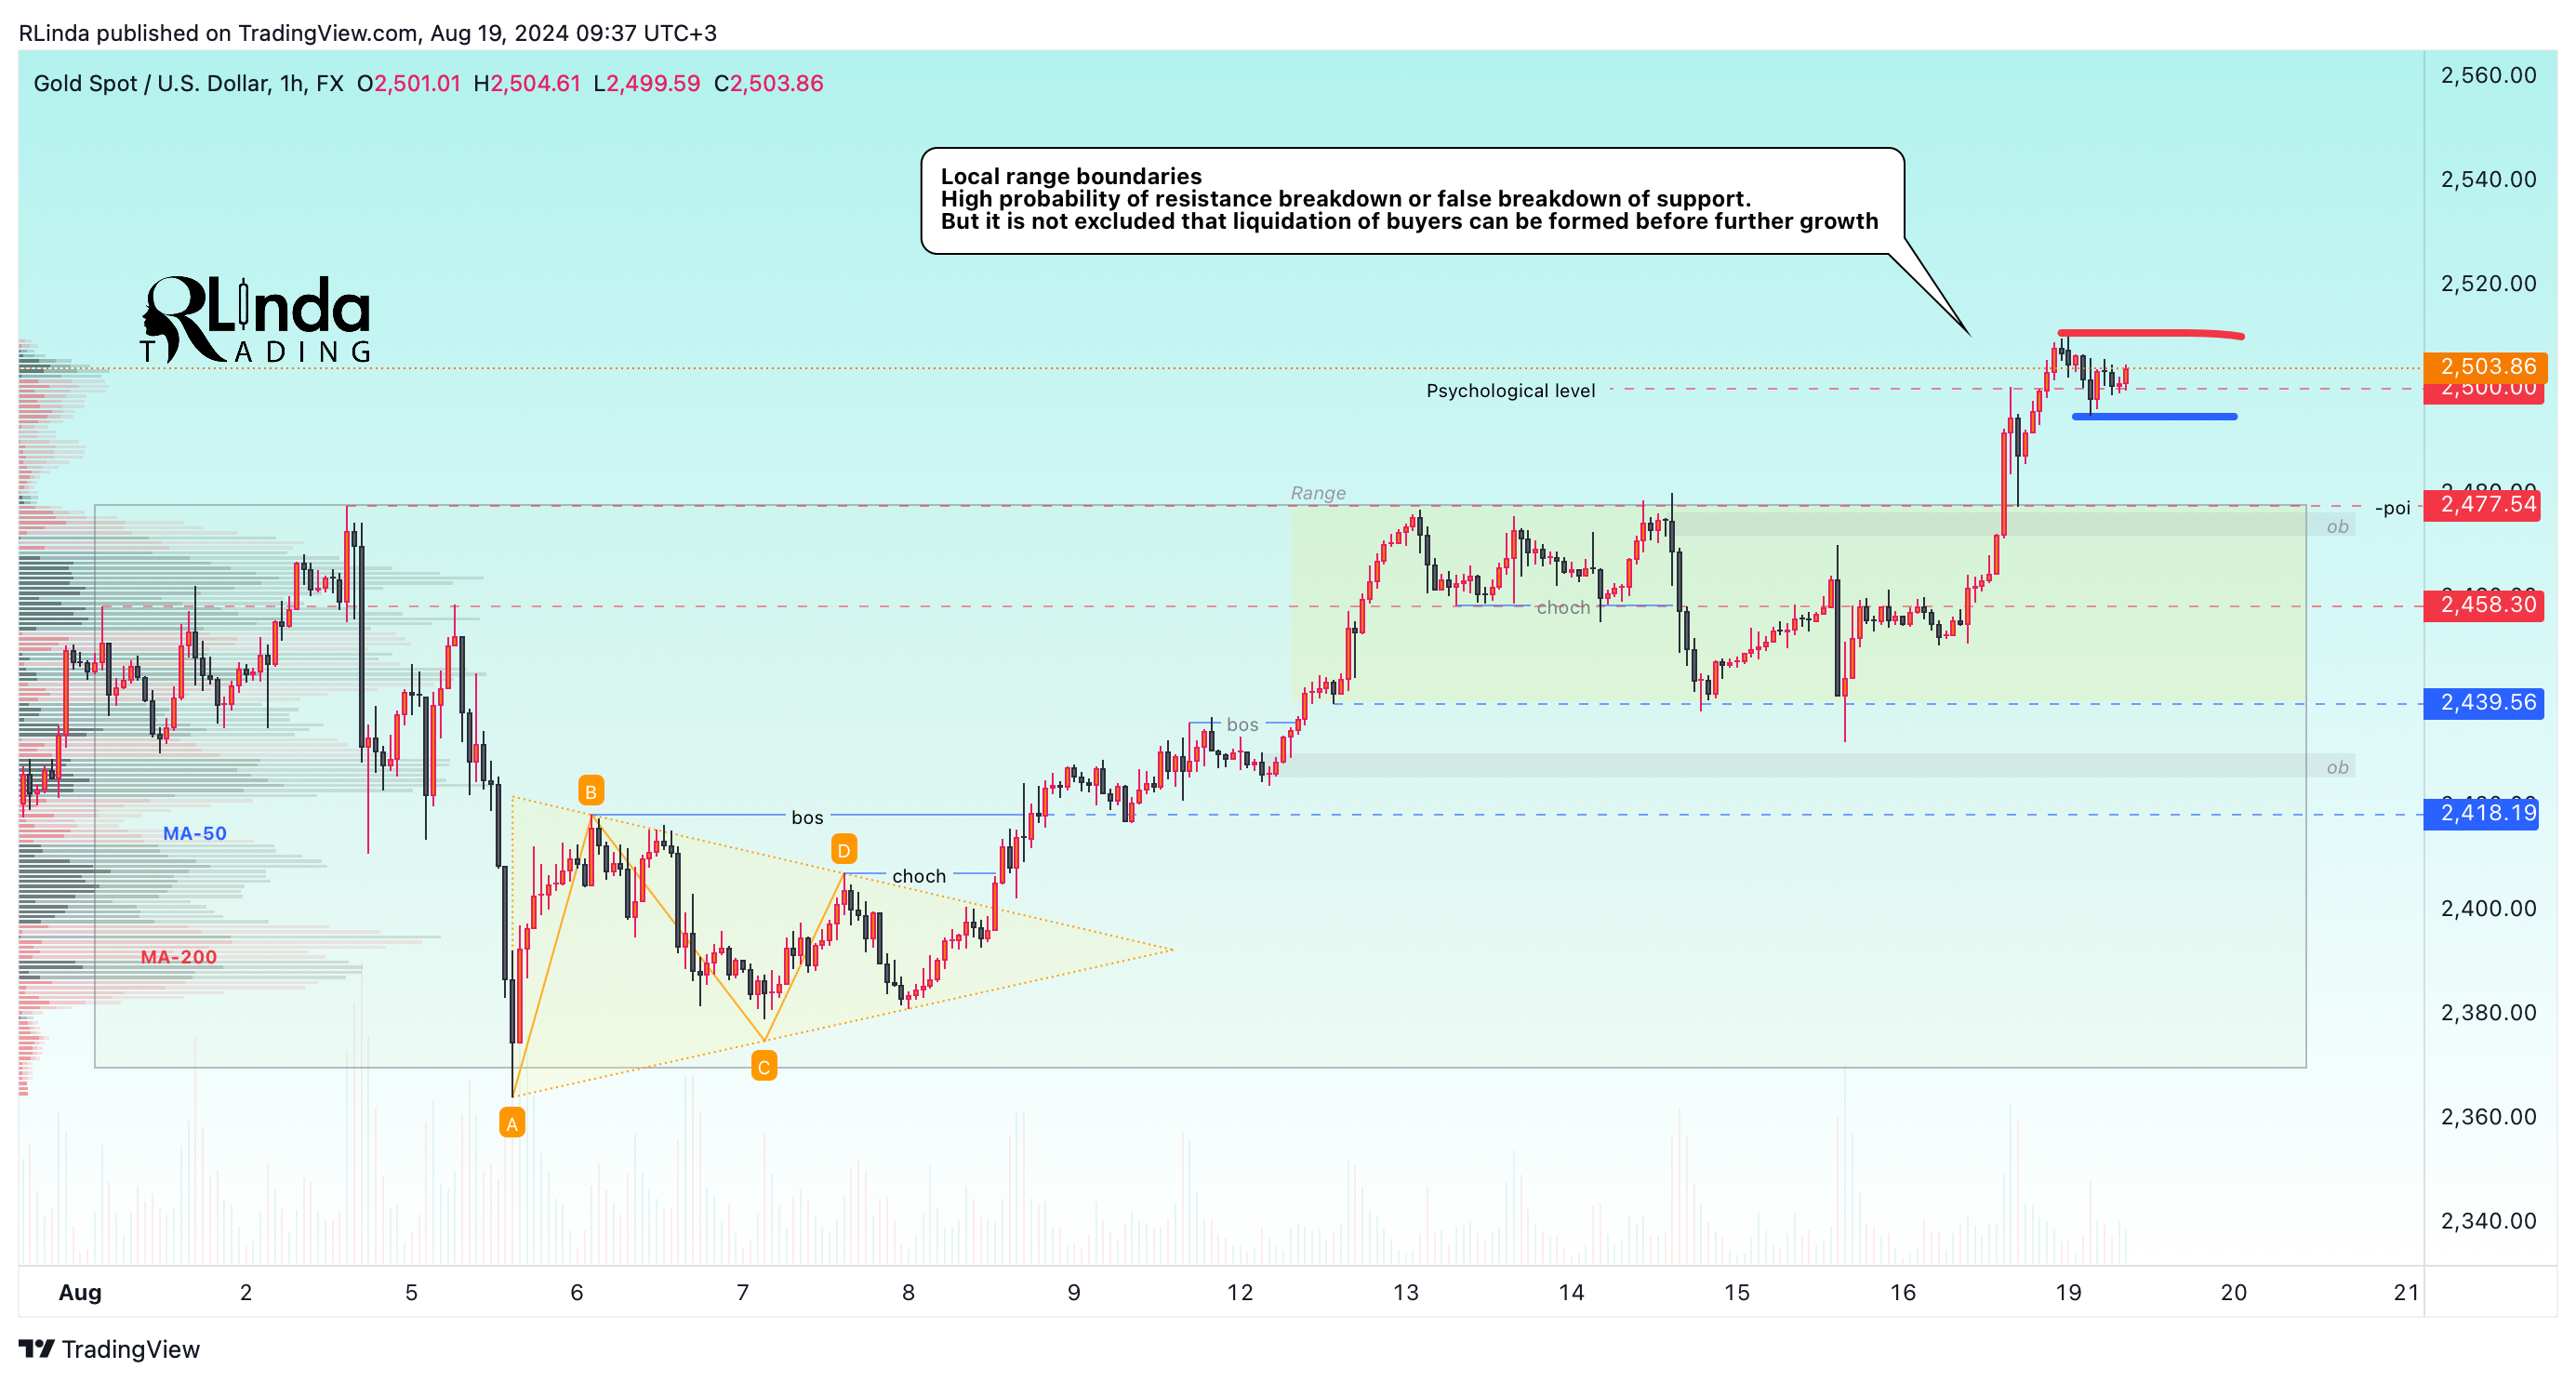Viewport: 2576px width, 1382px height.
Task: Click the 'MA-50' label
Action: pyautogui.click(x=195, y=833)
